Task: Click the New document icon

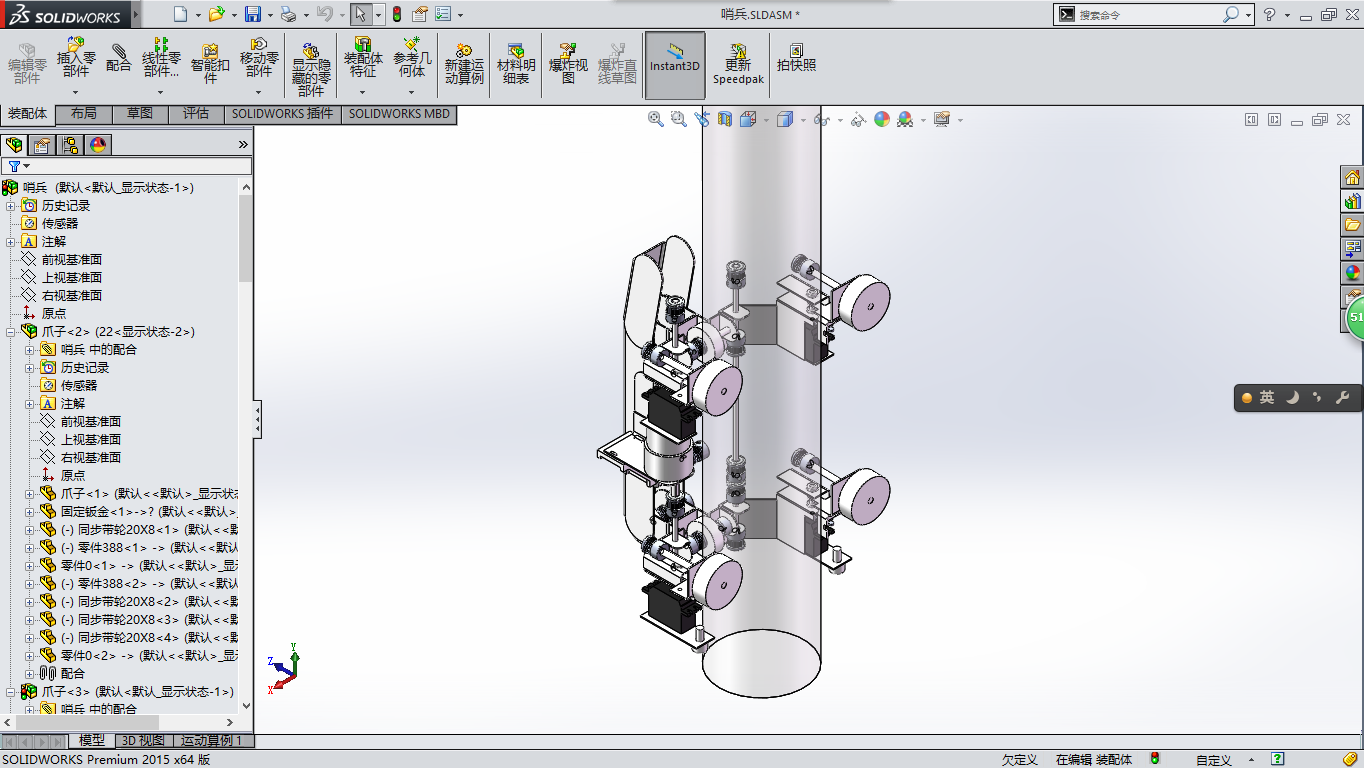Action: [x=180, y=14]
